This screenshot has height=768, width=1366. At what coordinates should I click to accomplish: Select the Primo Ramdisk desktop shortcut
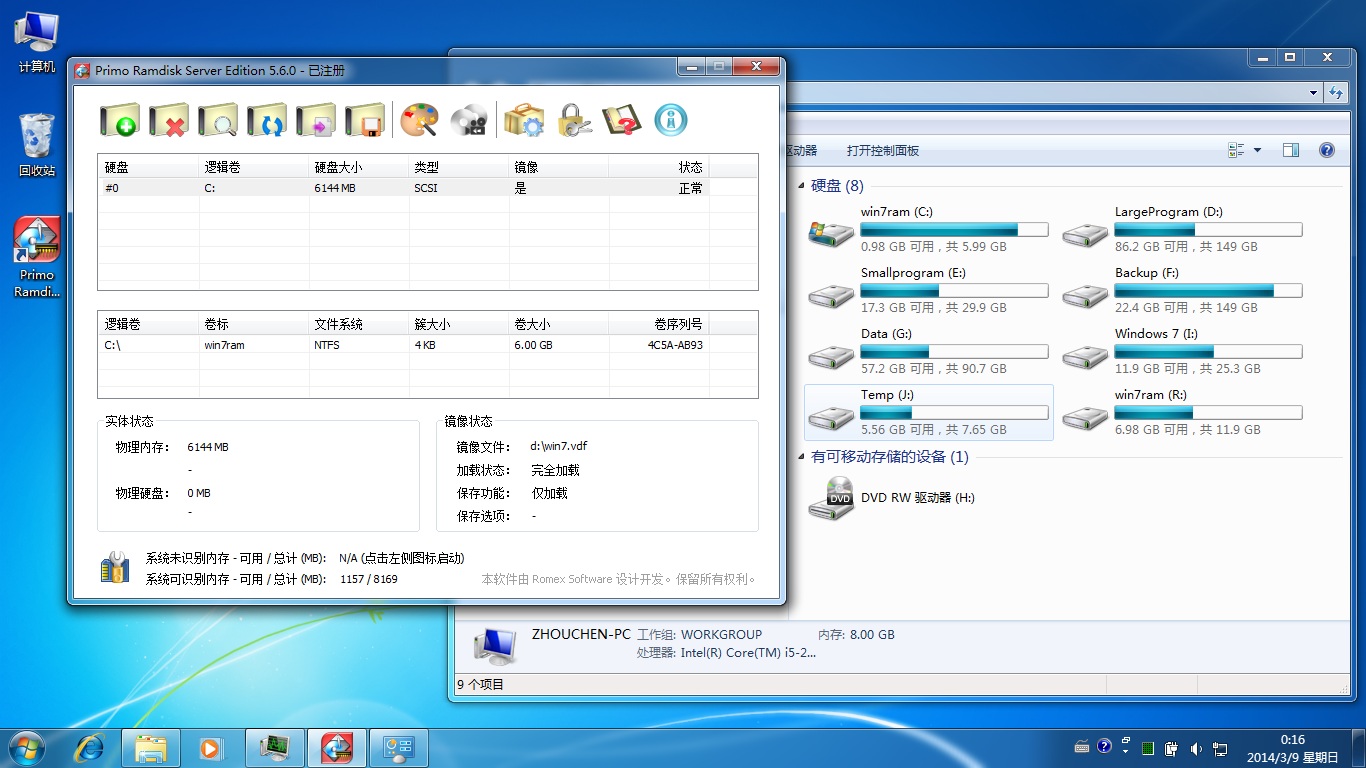(x=37, y=257)
